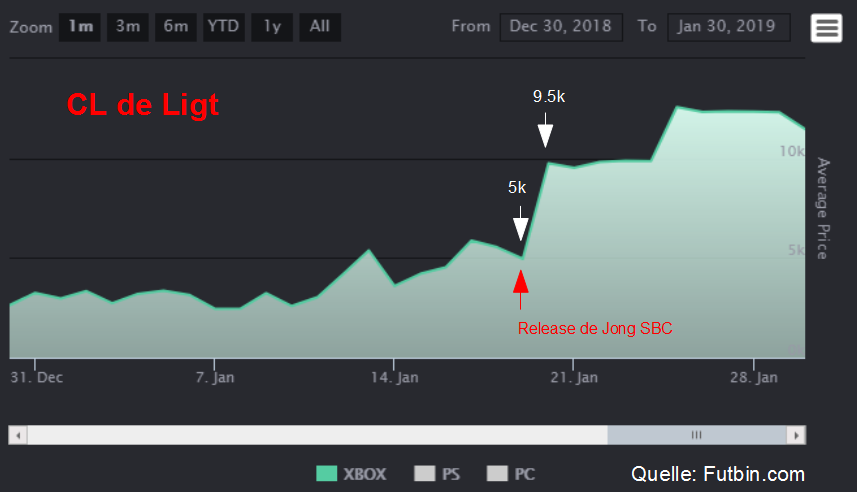
Task: Edit the From date Dec 30, 2018
Action: [x=561, y=27]
